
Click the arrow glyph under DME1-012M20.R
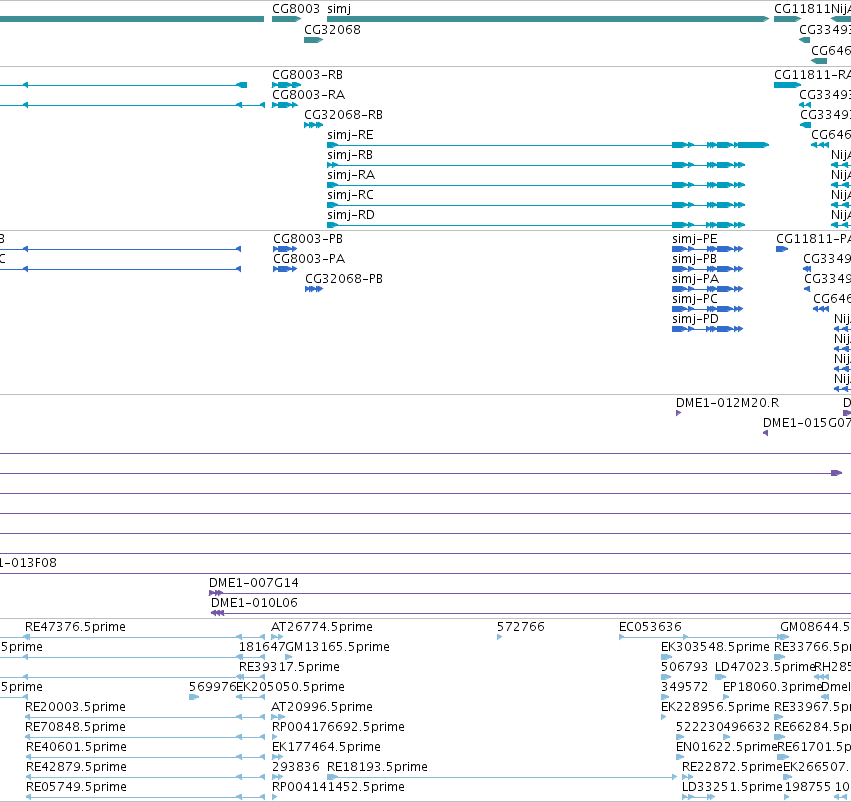(678, 413)
